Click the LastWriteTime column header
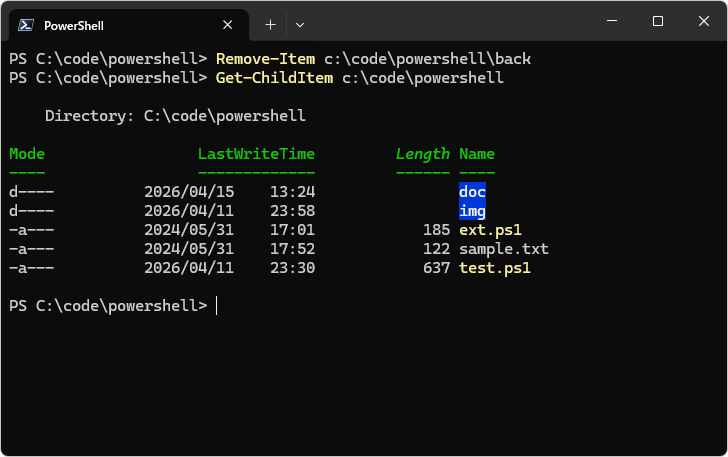Image resolution: width=728 pixels, height=457 pixels. pyautogui.click(x=256, y=154)
